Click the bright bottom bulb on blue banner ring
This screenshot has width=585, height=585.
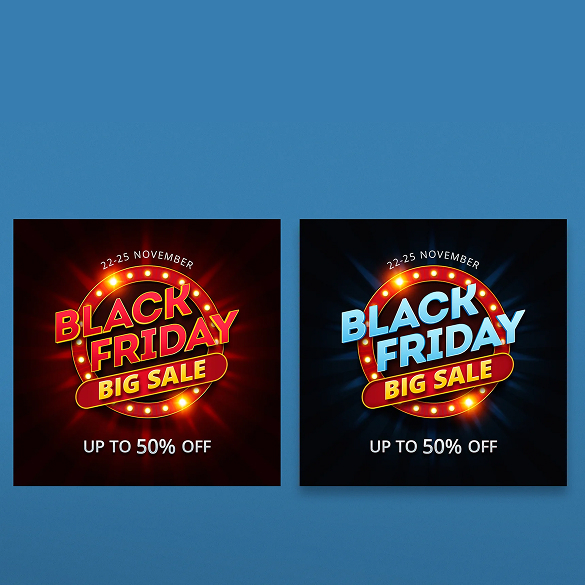(469, 402)
